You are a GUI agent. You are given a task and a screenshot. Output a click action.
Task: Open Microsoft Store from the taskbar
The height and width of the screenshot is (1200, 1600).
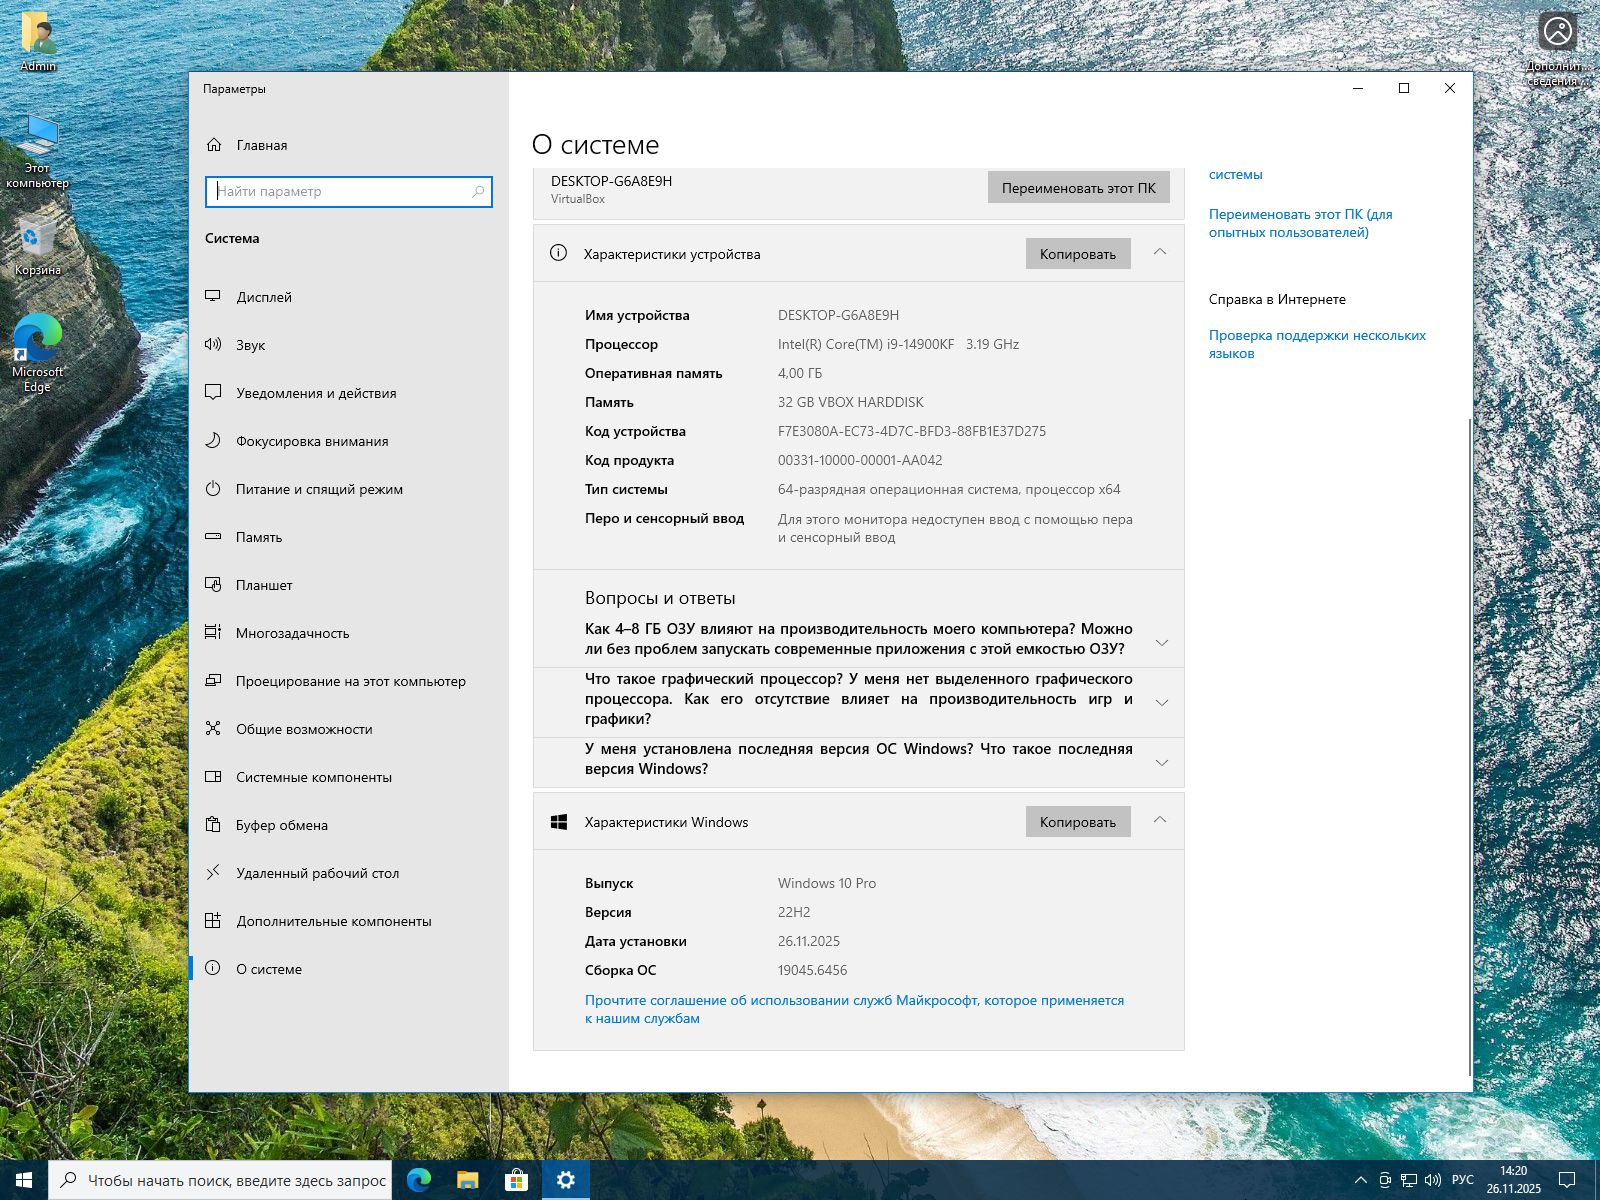[x=516, y=1180]
